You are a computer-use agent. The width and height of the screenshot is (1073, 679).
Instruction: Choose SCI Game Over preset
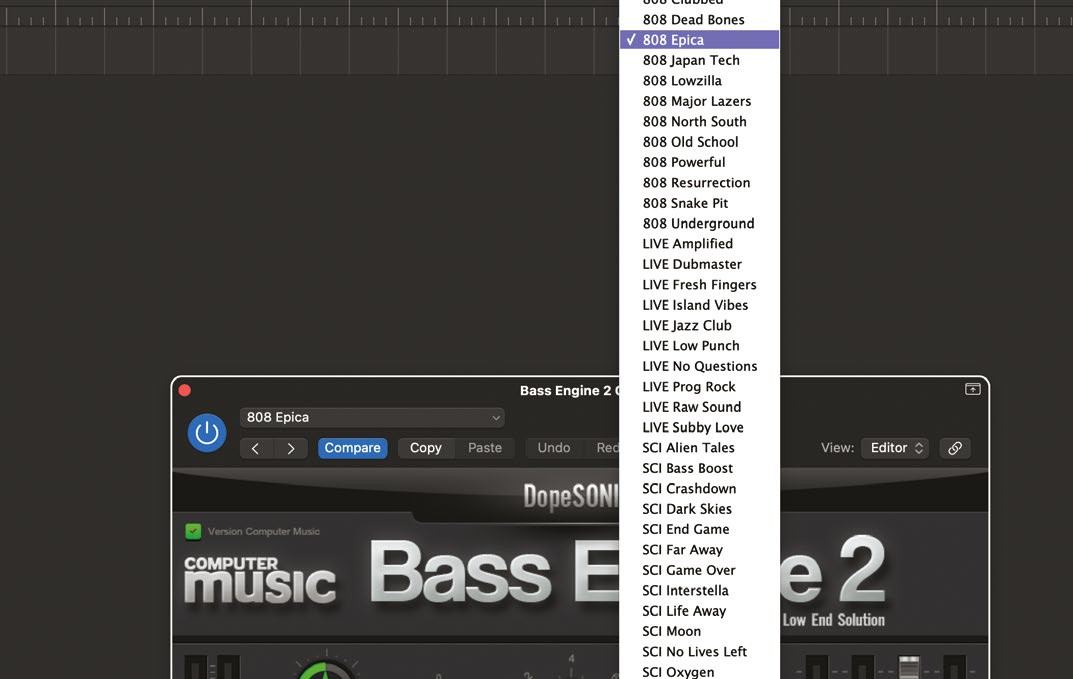699,570
